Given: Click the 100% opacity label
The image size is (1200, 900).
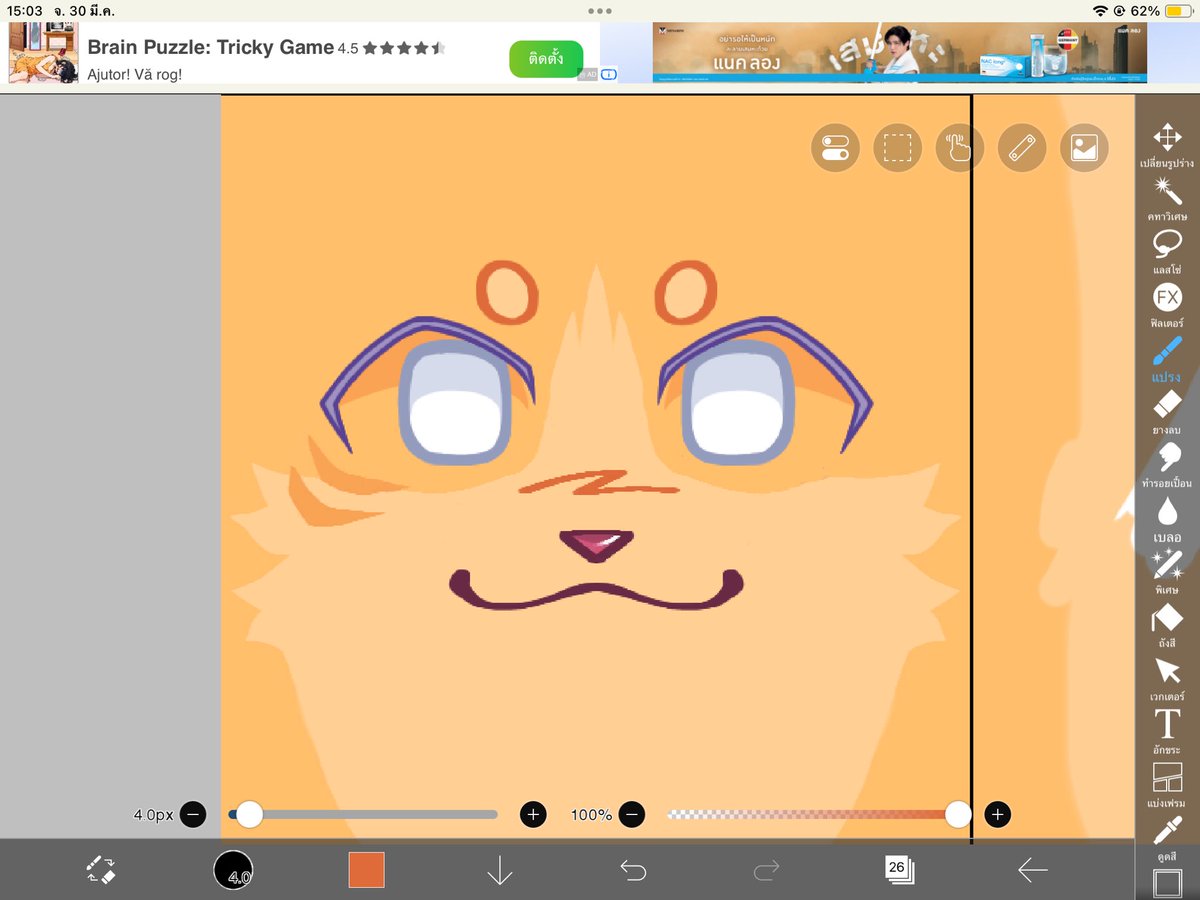Looking at the screenshot, I should pos(591,815).
